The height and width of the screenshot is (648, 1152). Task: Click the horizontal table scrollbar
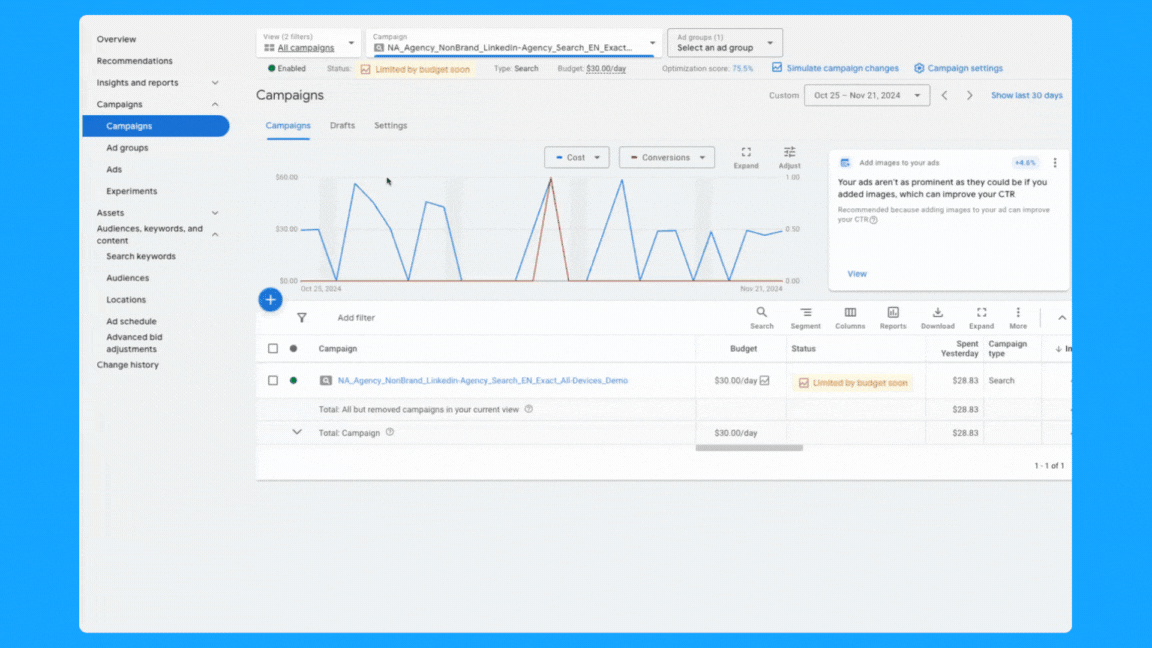tap(749, 447)
